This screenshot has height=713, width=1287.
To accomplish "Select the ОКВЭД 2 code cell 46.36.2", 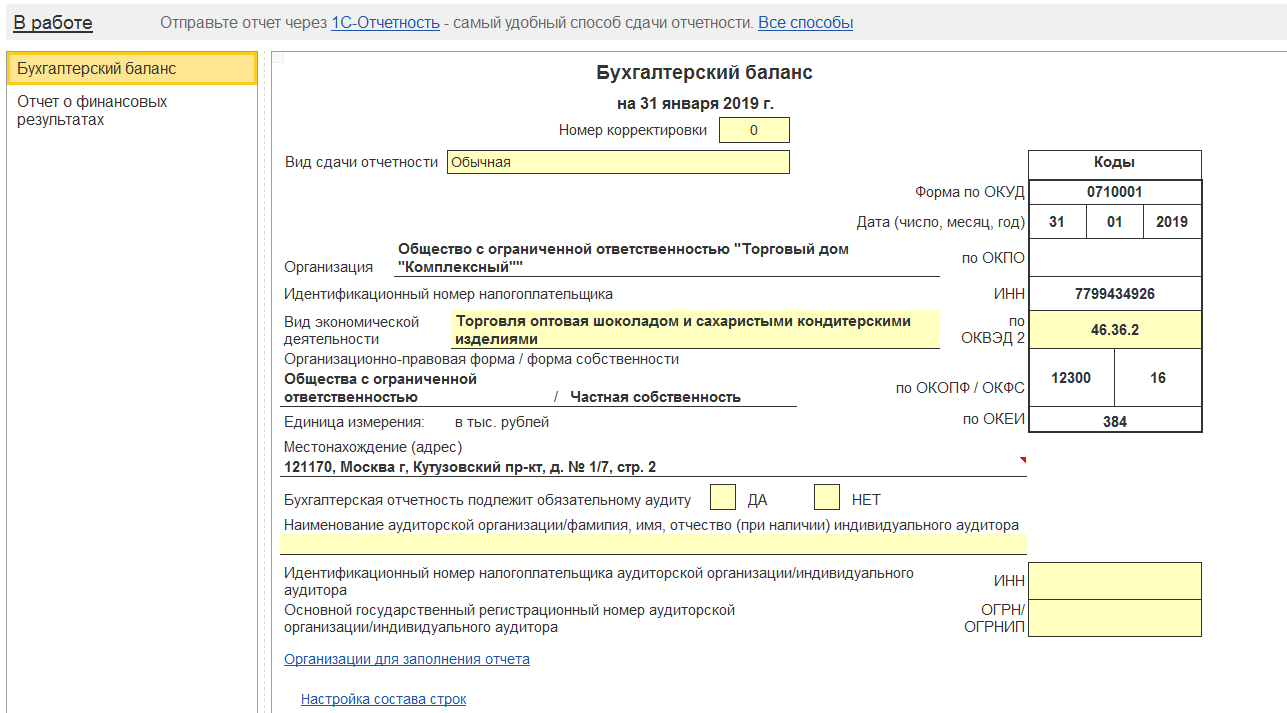I will [1114, 330].
